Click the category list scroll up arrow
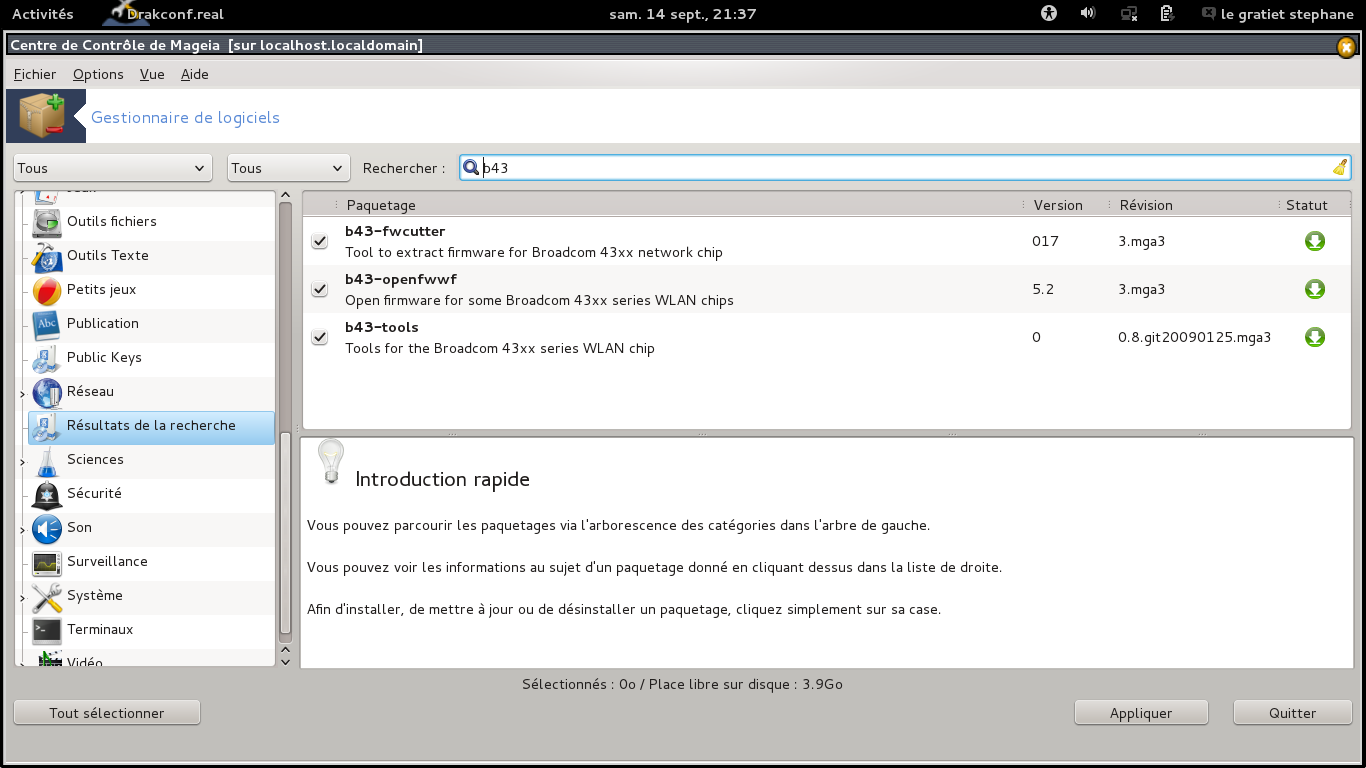Image resolution: width=1366 pixels, height=768 pixels. point(285,196)
